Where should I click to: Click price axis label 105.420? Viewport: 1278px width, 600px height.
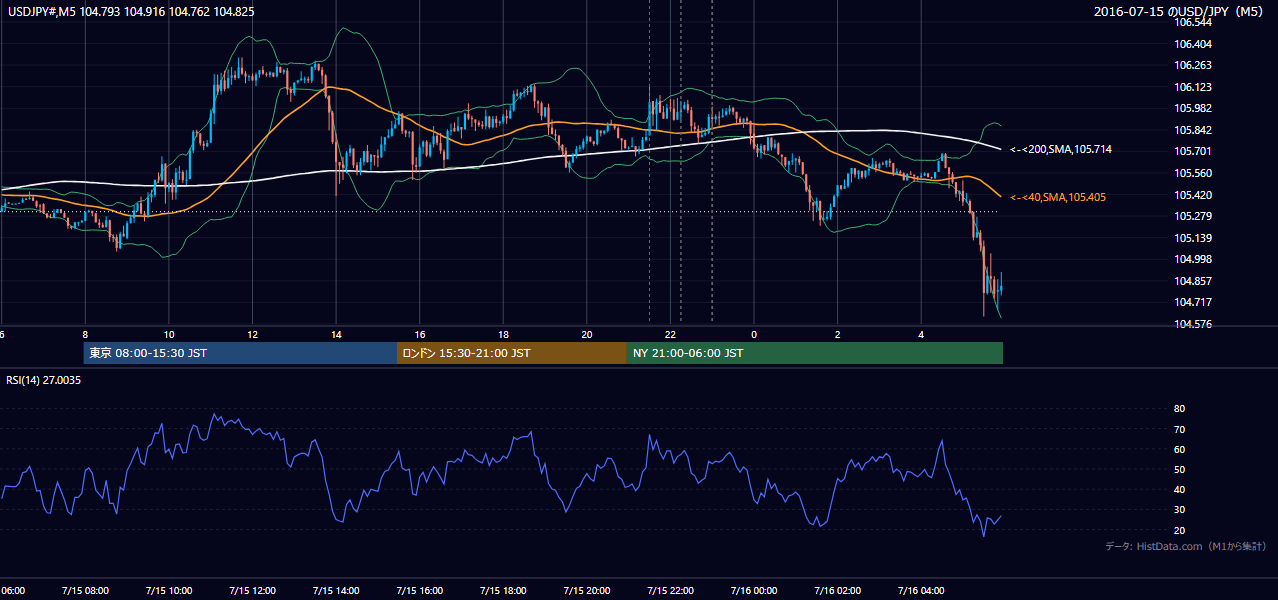pyautogui.click(x=1193, y=195)
